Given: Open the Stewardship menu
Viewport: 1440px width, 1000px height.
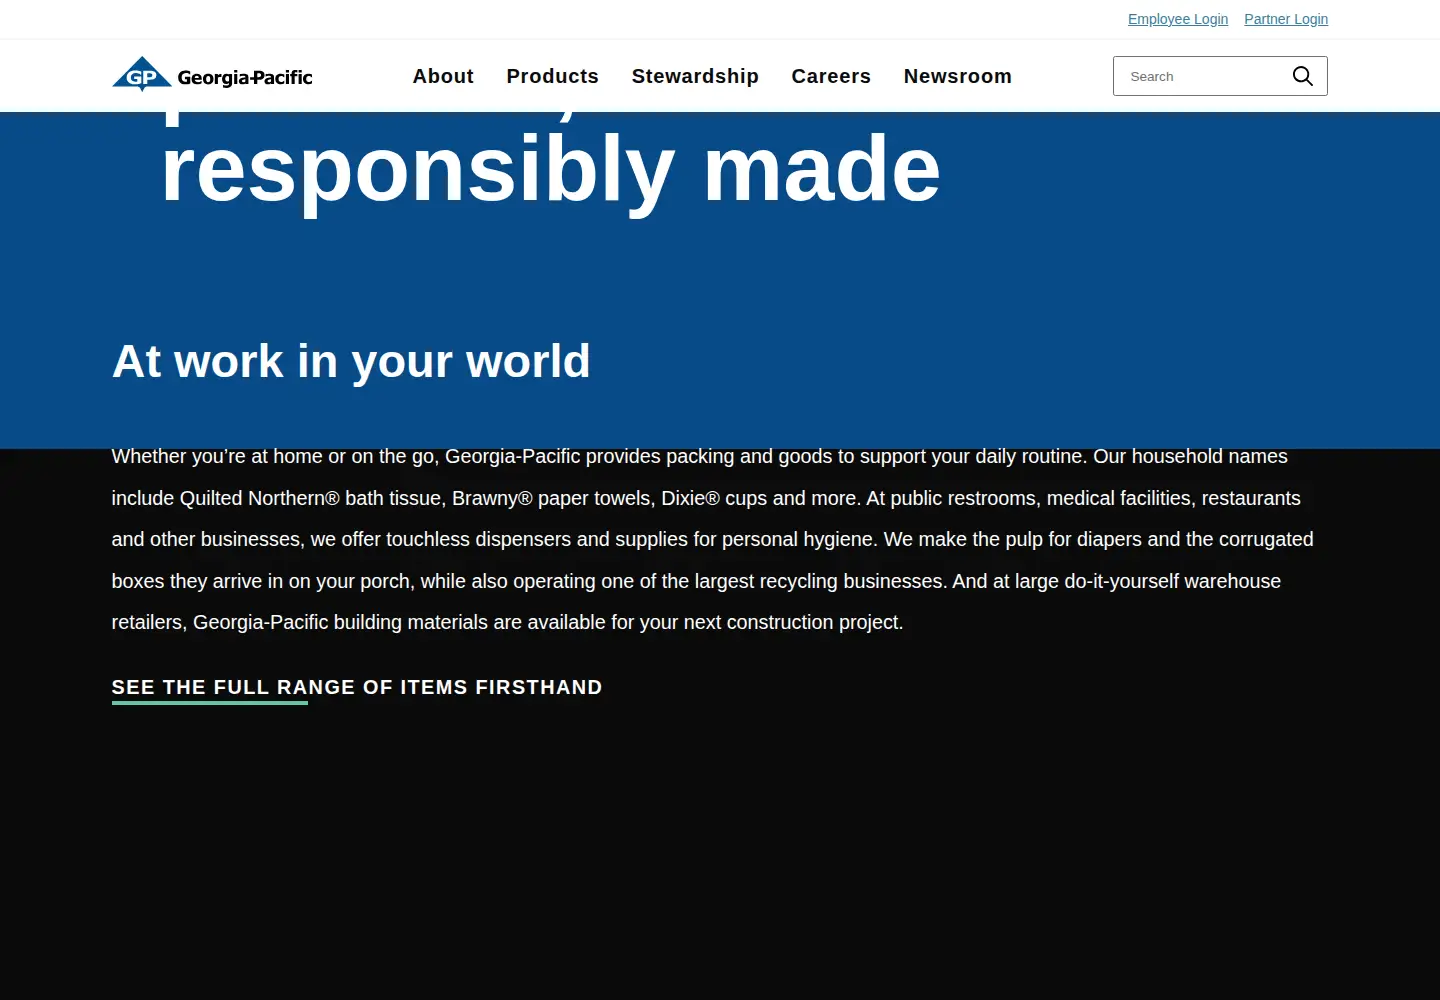Looking at the screenshot, I should (x=695, y=76).
